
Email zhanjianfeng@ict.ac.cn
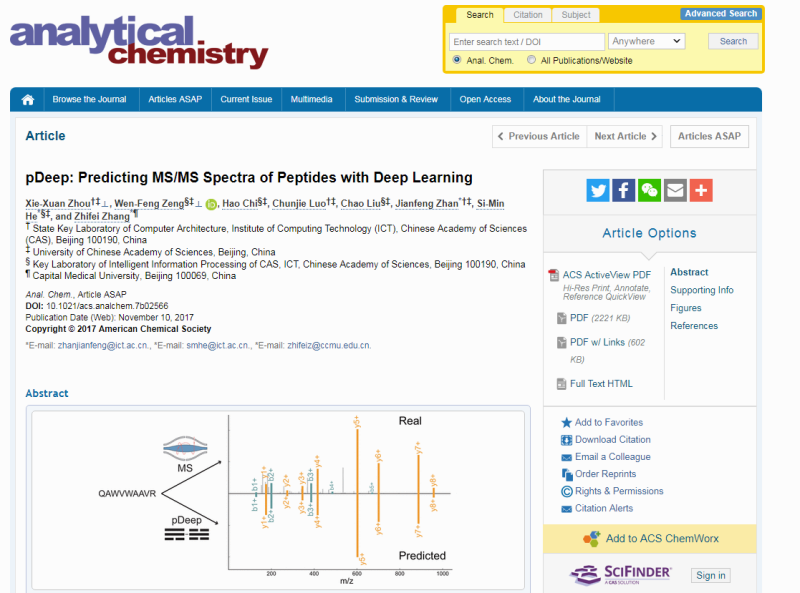103,345
